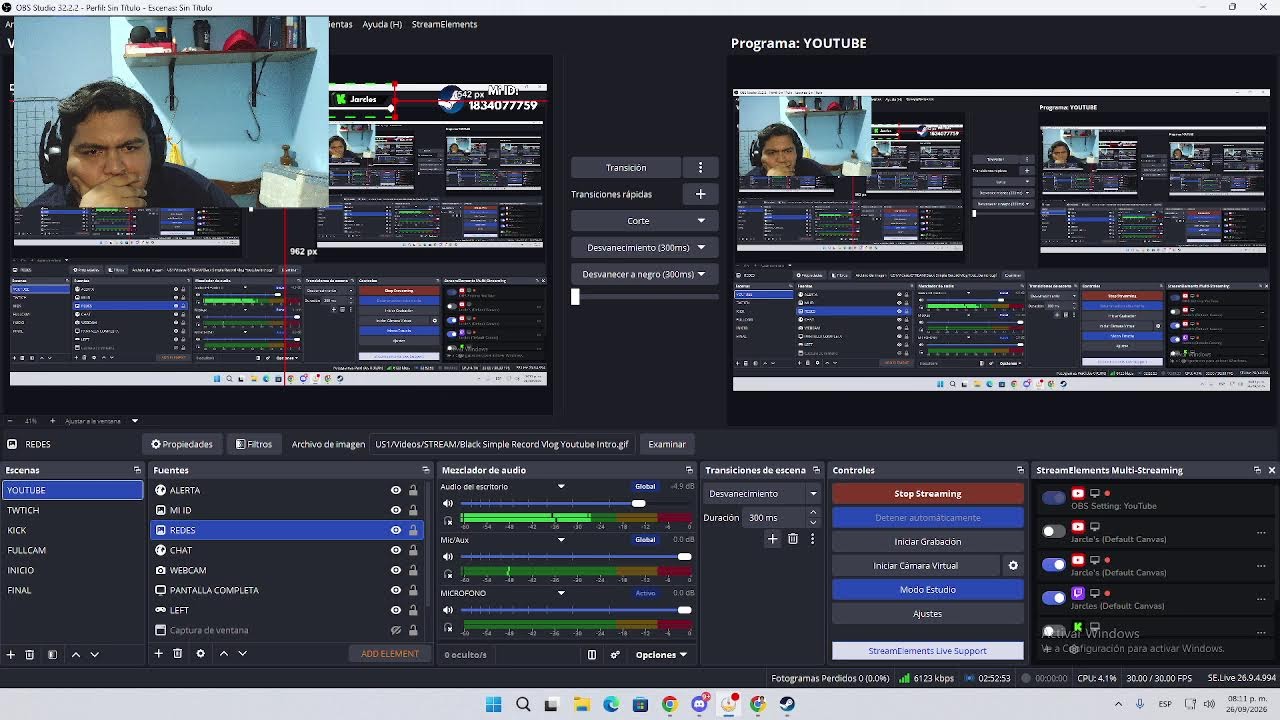Move source down in Fuentes list
The image size is (1280, 720).
tap(242, 653)
